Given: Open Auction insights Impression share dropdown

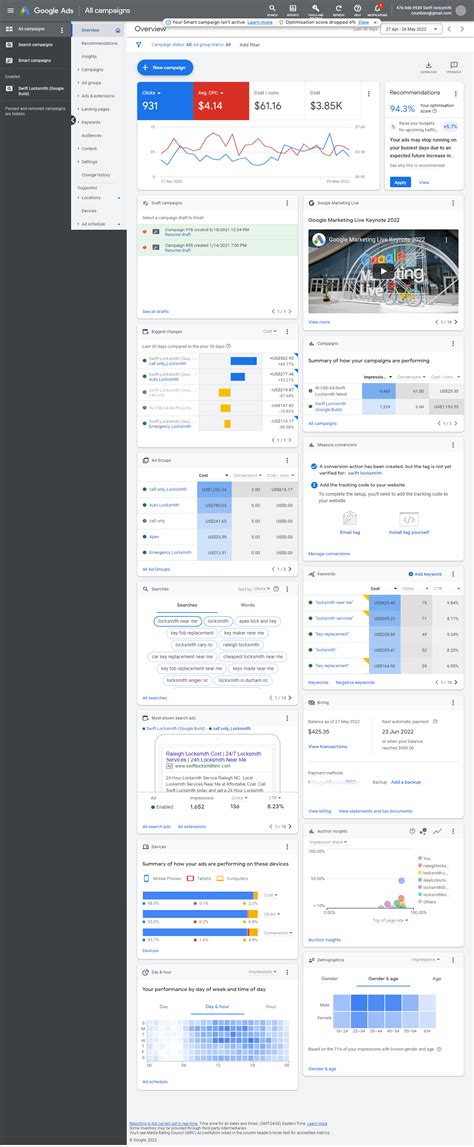Looking at the screenshot, I should pyautogui.click(x=328, y=843).
